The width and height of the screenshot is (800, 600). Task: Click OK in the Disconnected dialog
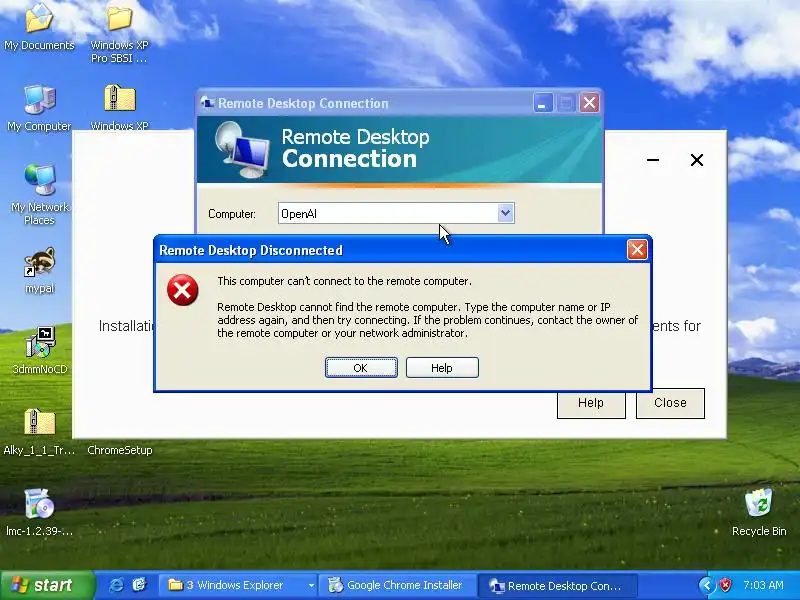361,368
